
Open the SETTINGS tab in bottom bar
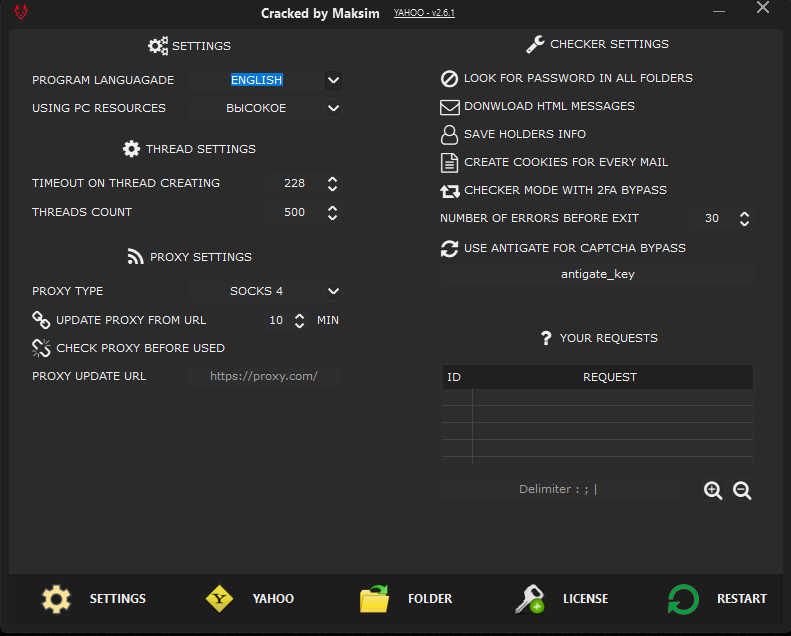(93, 599)
